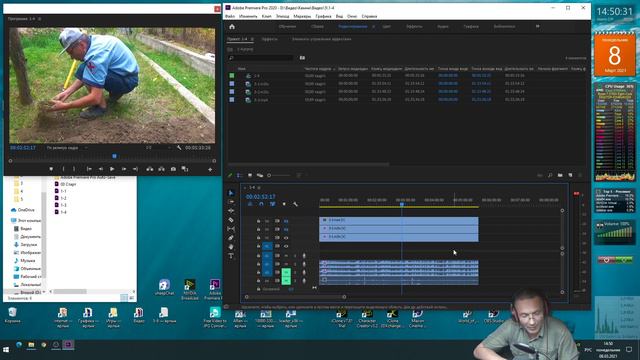Click Automate to Sequence icon

click(540, 175)
